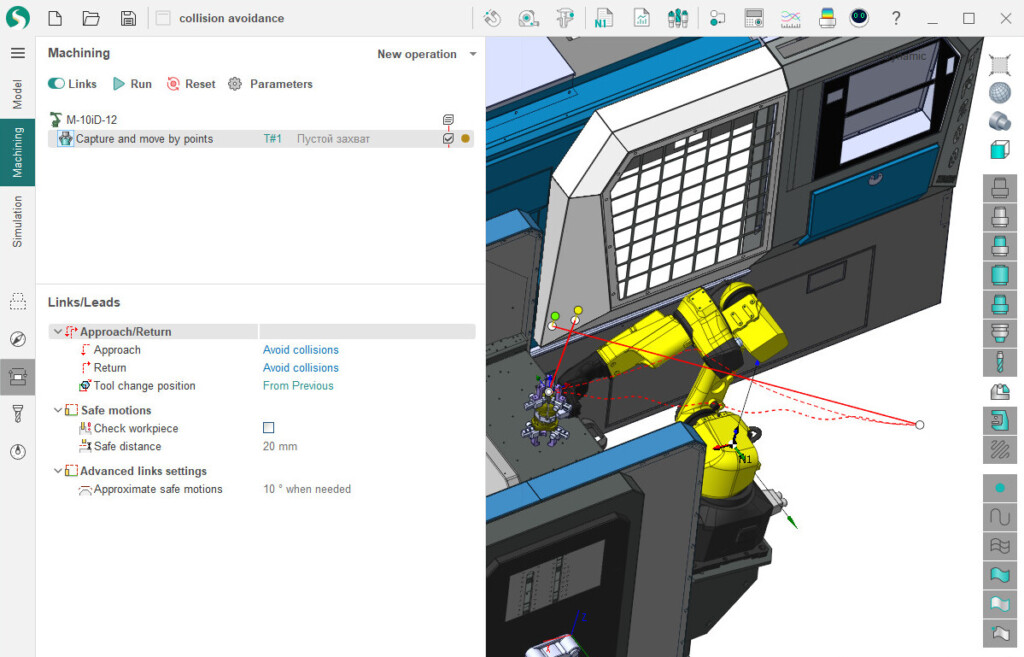The height and width of the screenshot is (657, 1024).
Task: Click the shaded sphere icon in the right toolbar
Action: pos(999,93)
